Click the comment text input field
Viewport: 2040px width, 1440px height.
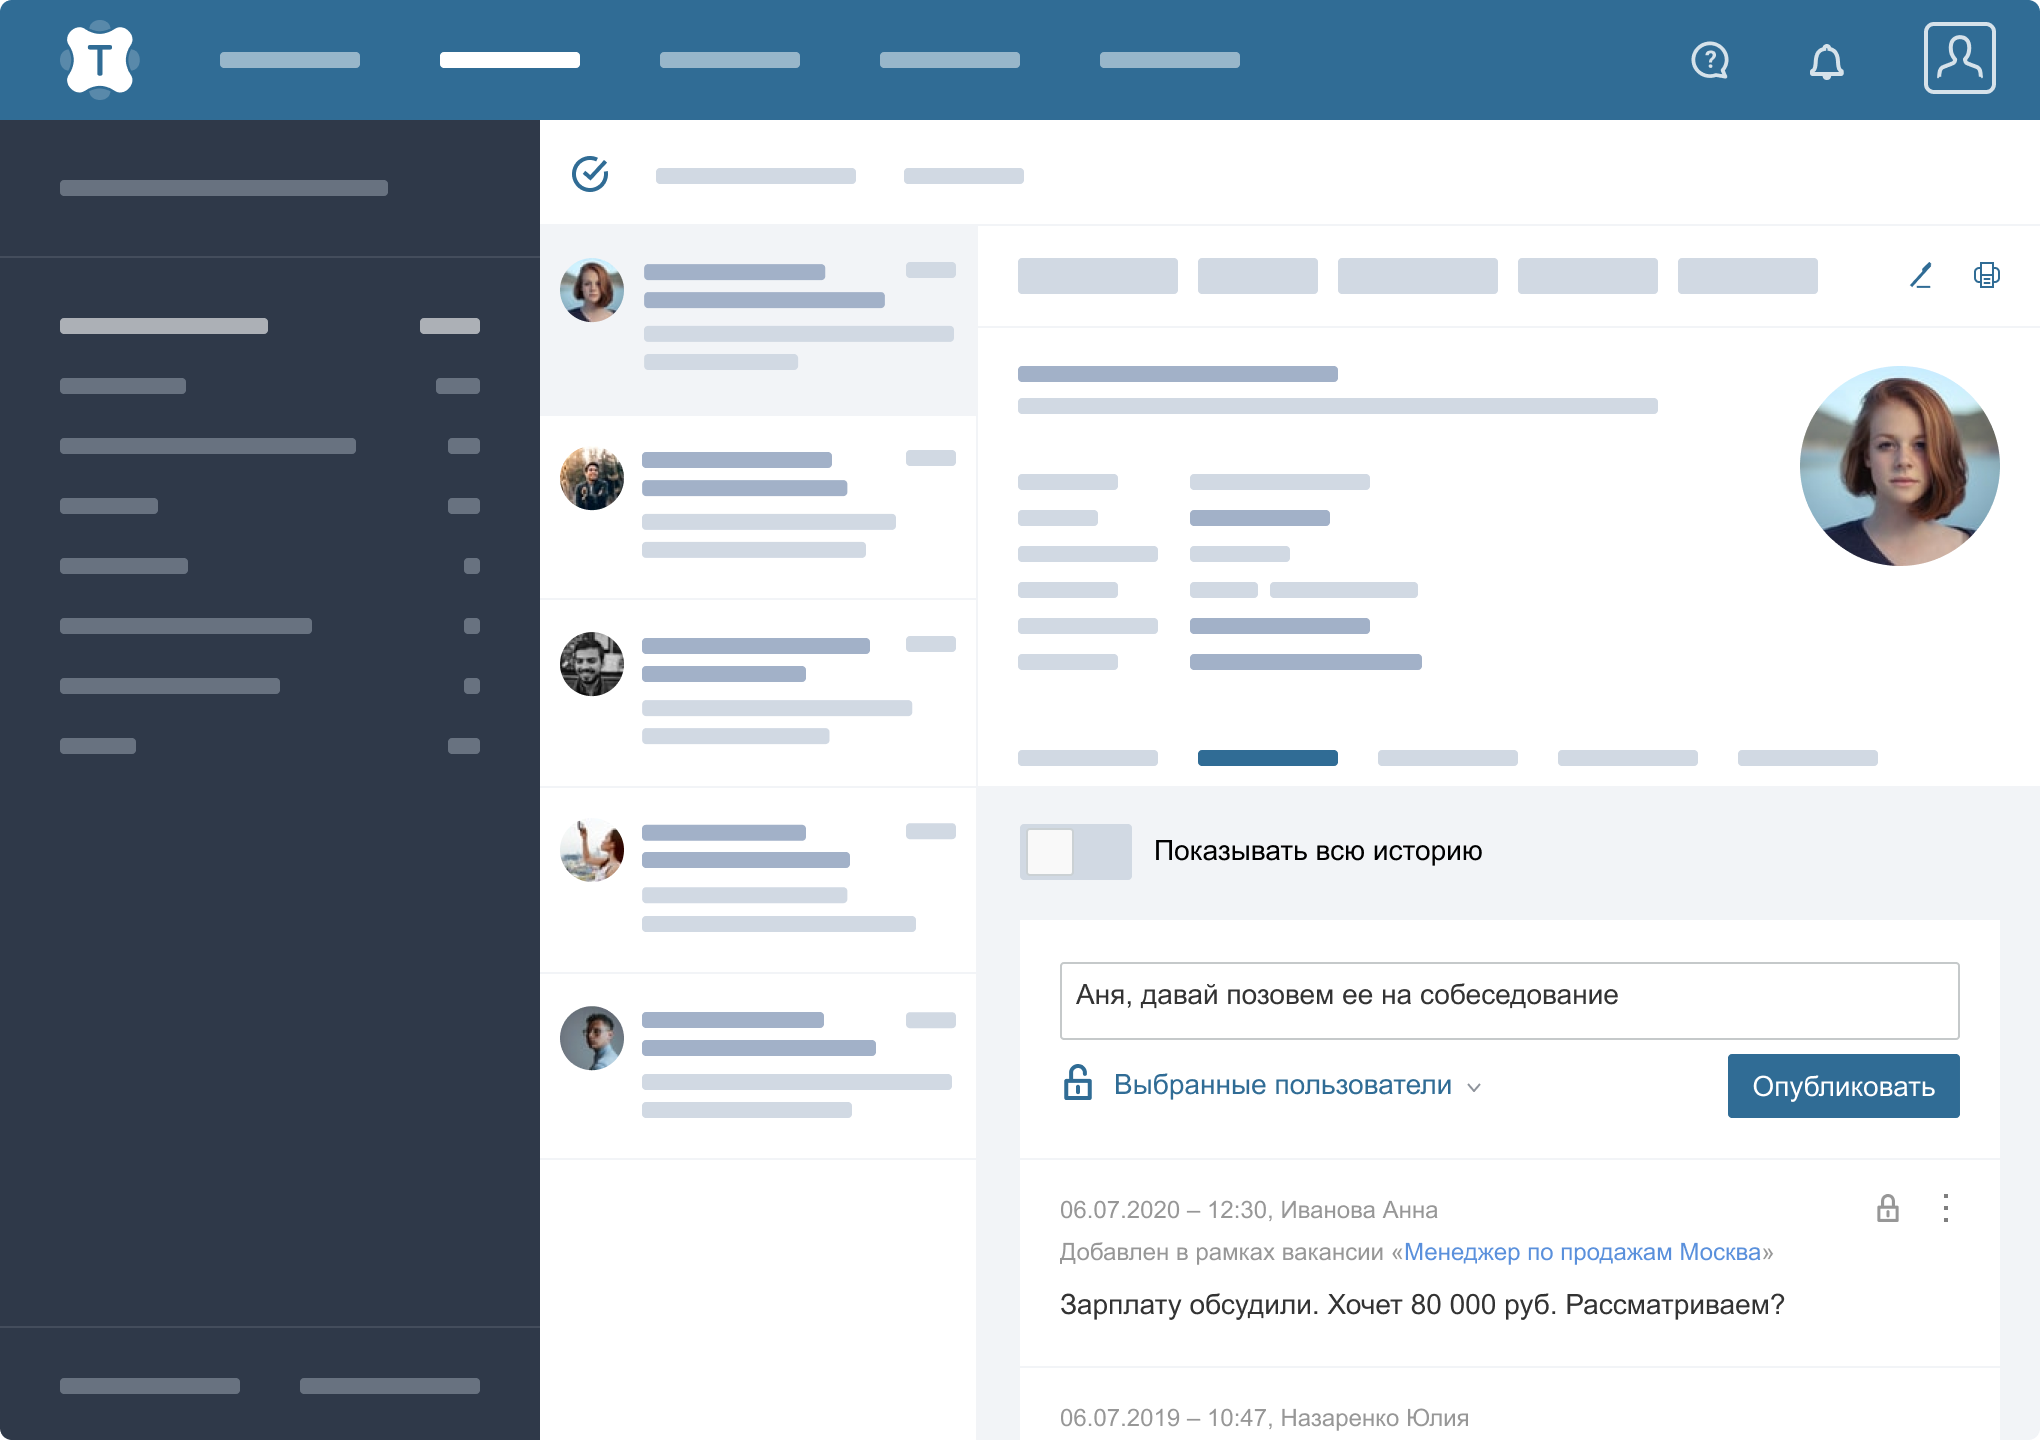(x=1508, y=1000)
